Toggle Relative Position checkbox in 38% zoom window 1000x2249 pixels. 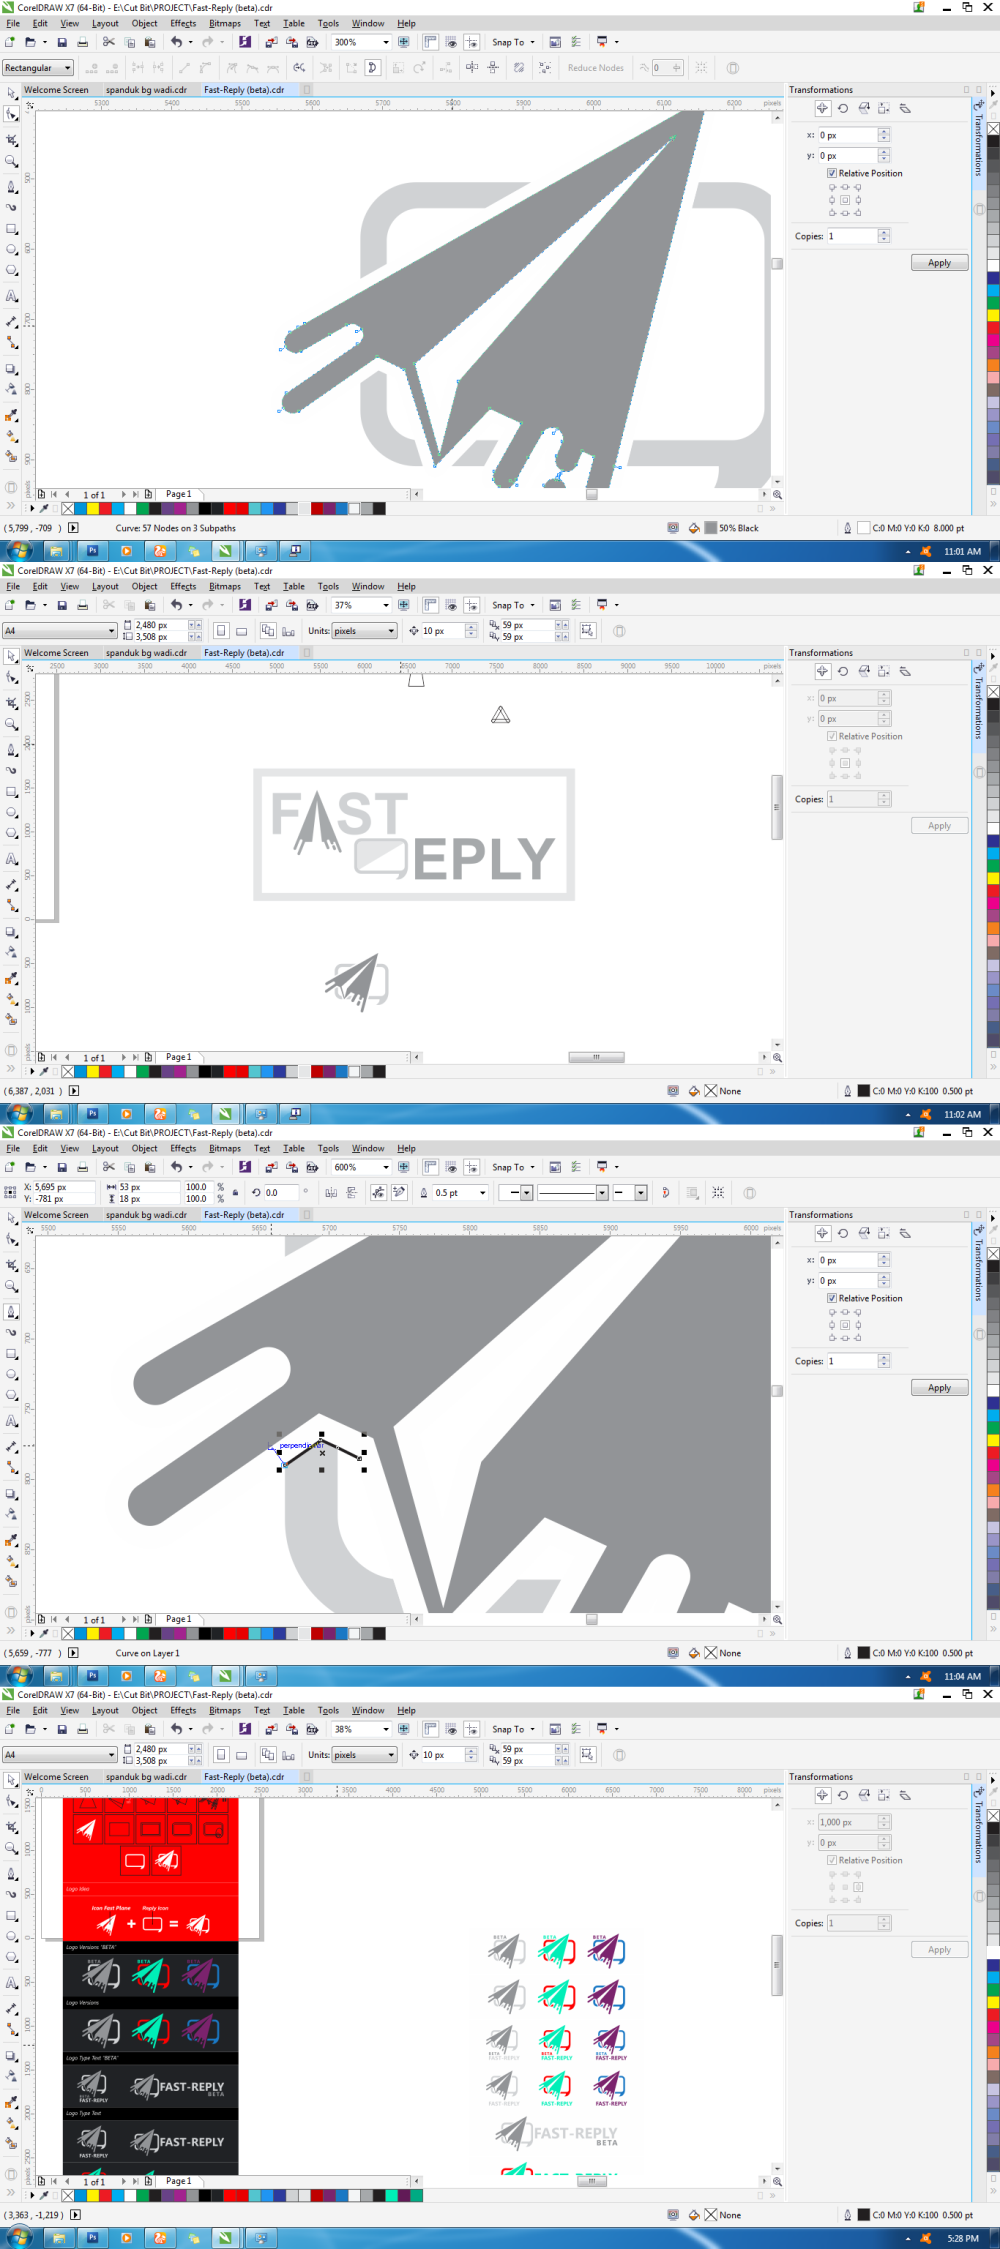coord(832,1860)
